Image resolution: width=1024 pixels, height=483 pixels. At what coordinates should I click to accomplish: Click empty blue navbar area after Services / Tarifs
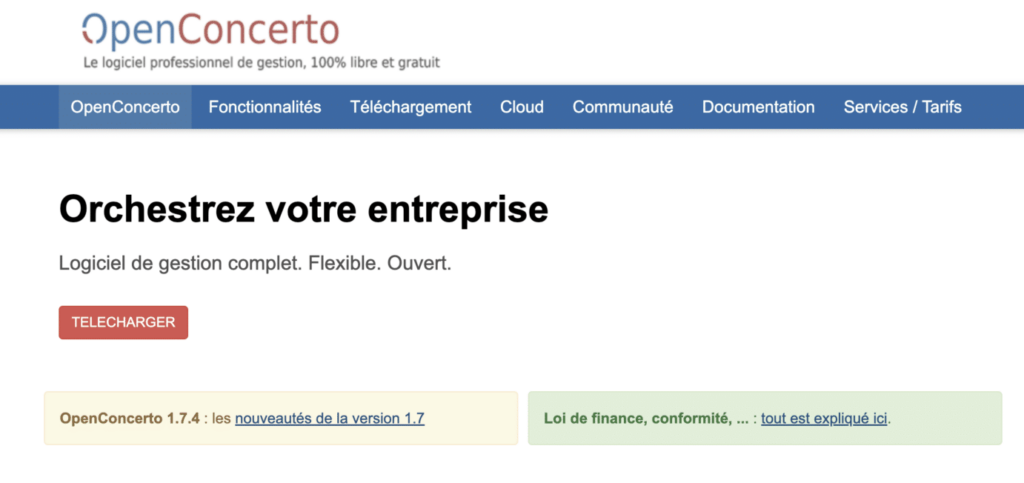[x=995, y=107]
